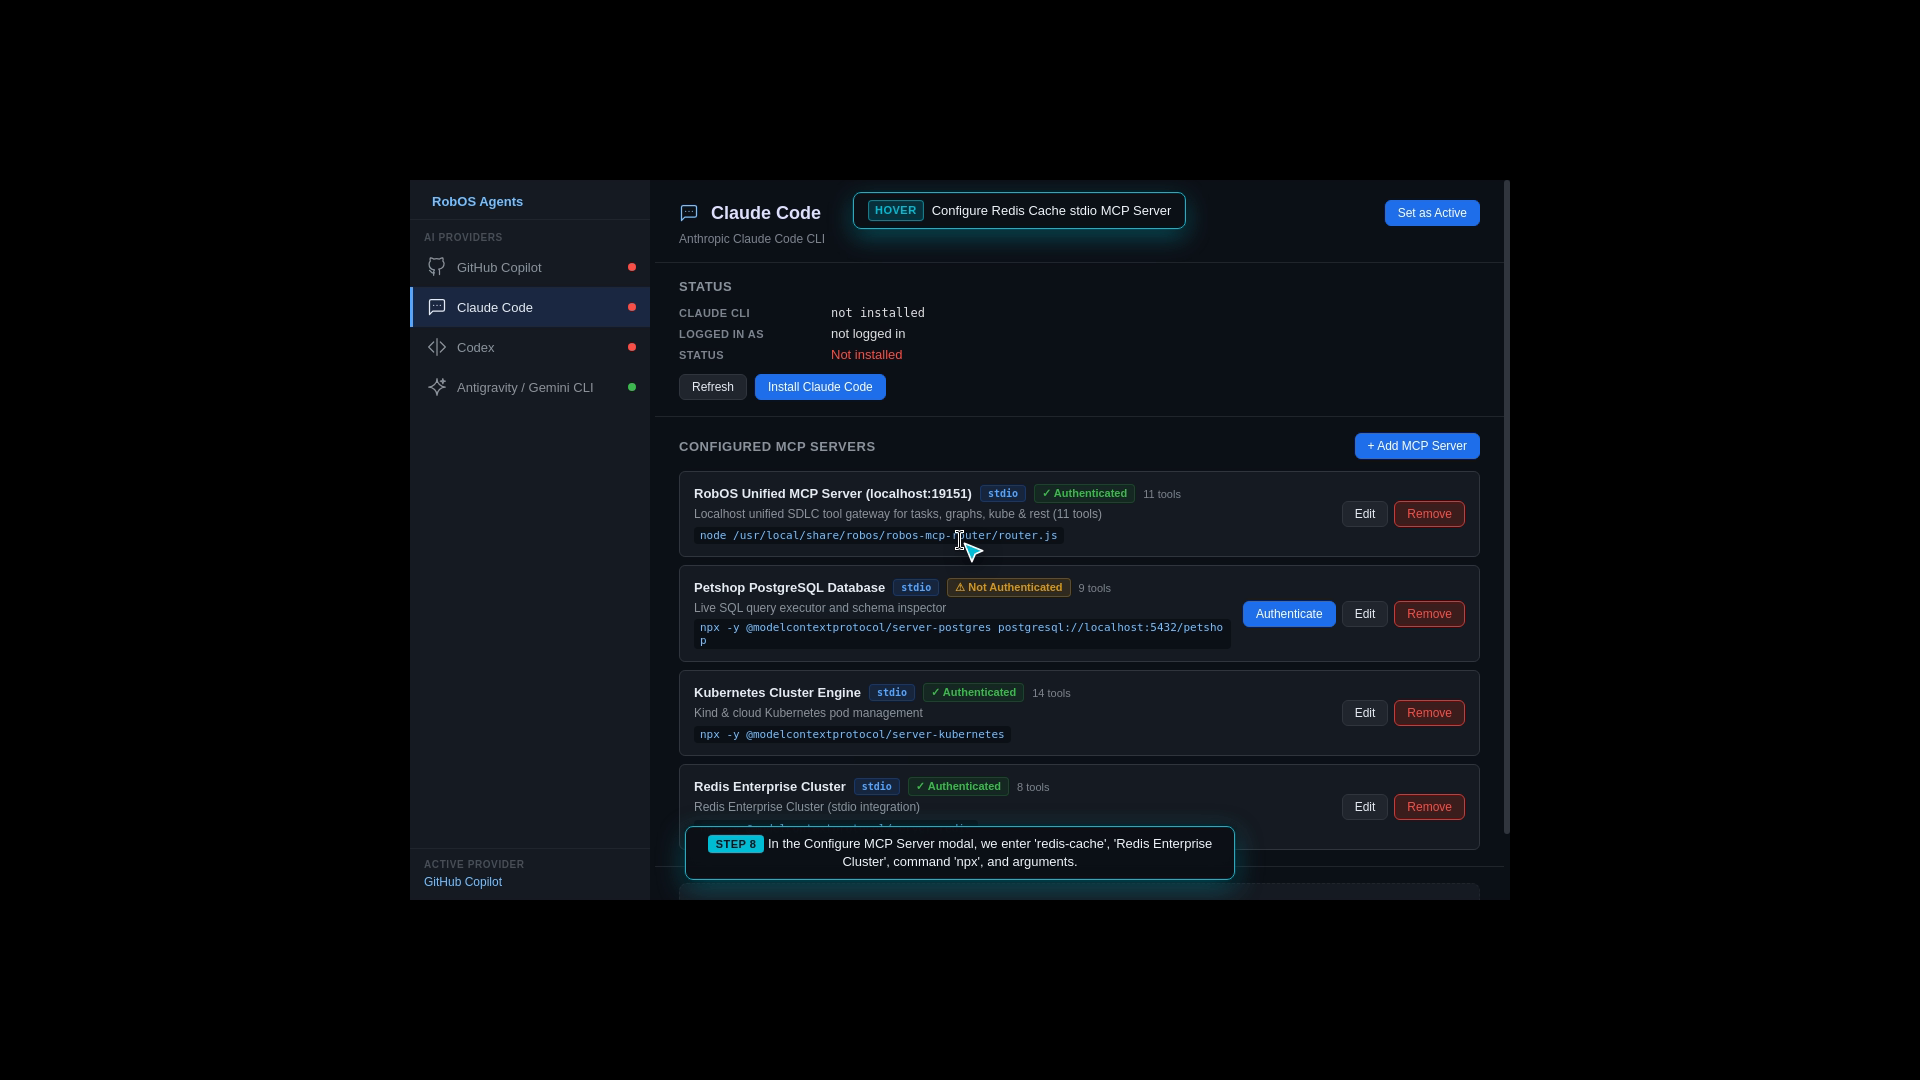Click the GitHub Copilot active provider link
1920x1080 pixels.
click(x=463, y=882)
